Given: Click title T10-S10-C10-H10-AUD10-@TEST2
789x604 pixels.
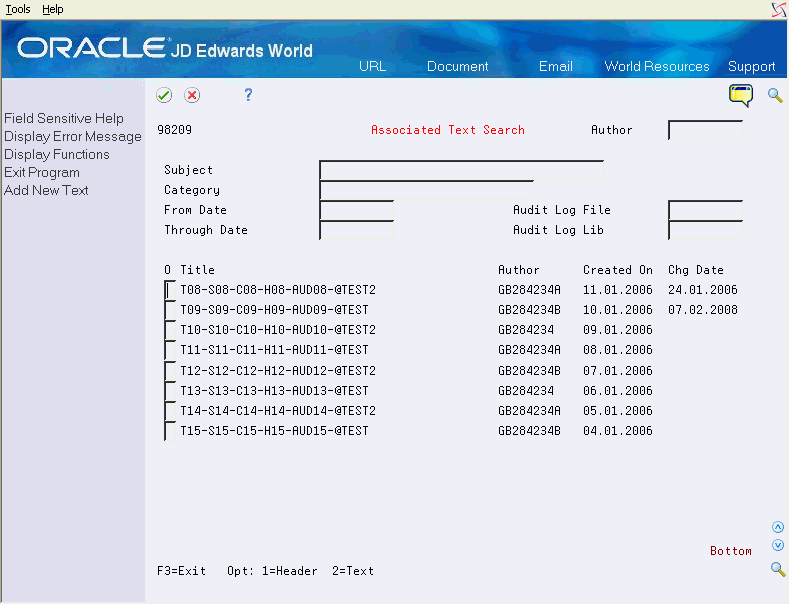Looking at the screenshot, I should pyautogui.click(x=278, y=330).
